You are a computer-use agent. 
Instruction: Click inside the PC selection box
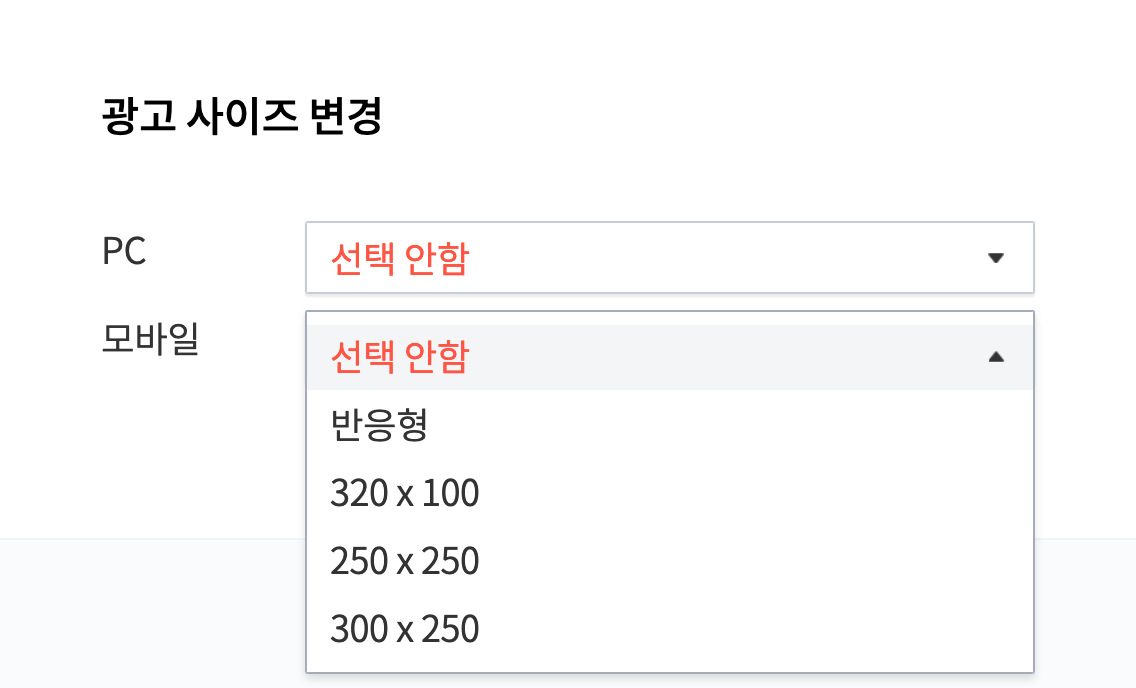(669, 257)
